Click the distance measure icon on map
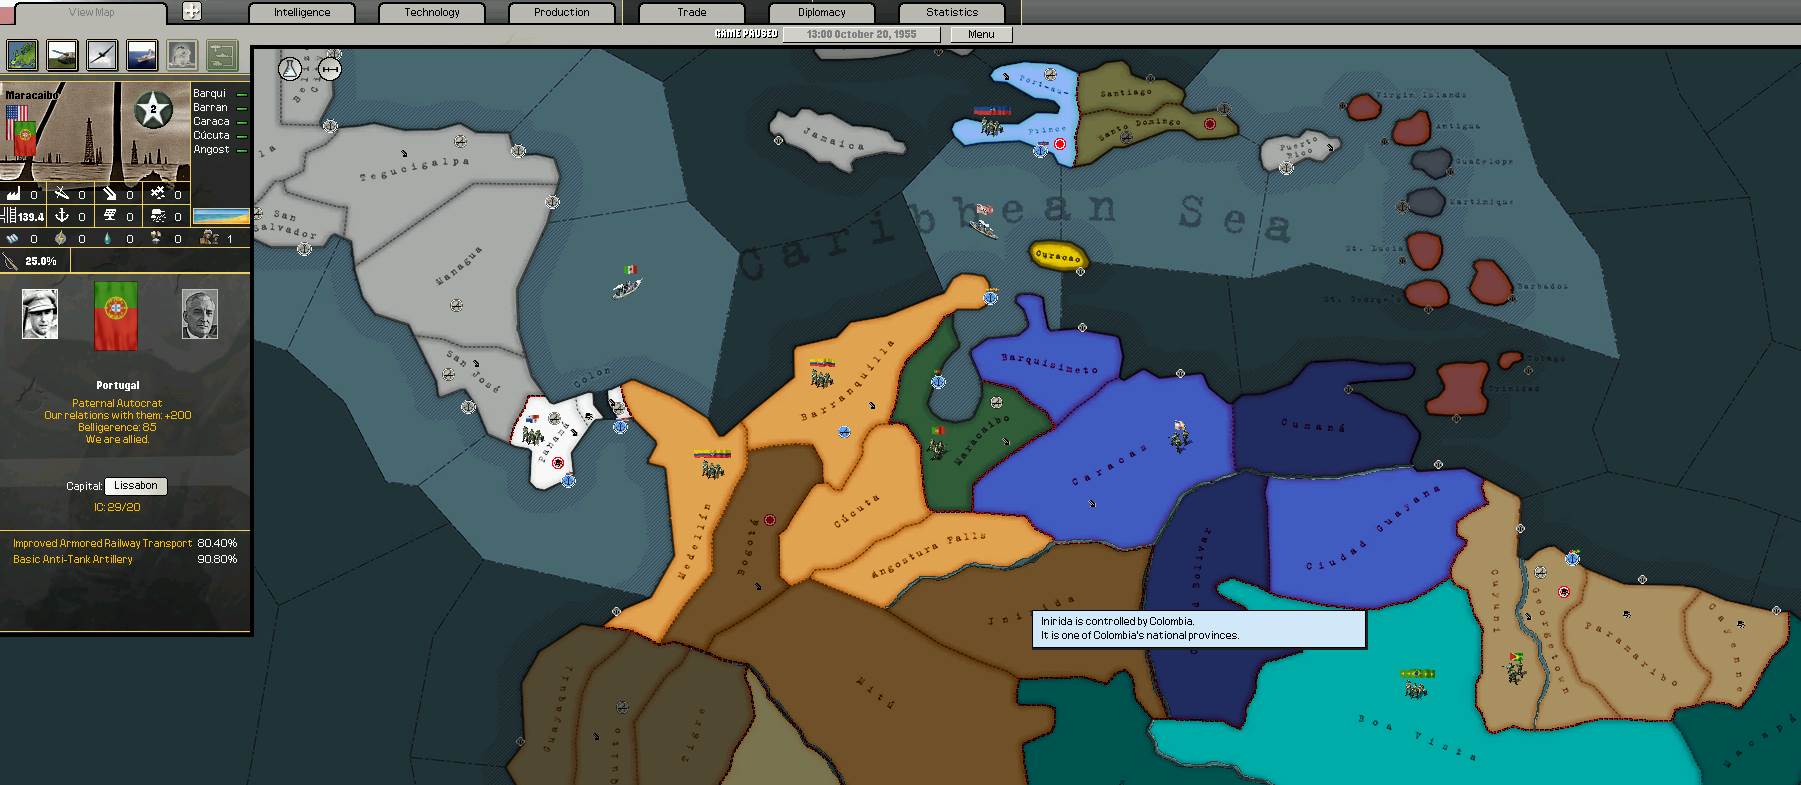The width and height of the screenshot is (1801, 785). pos(329,69)
